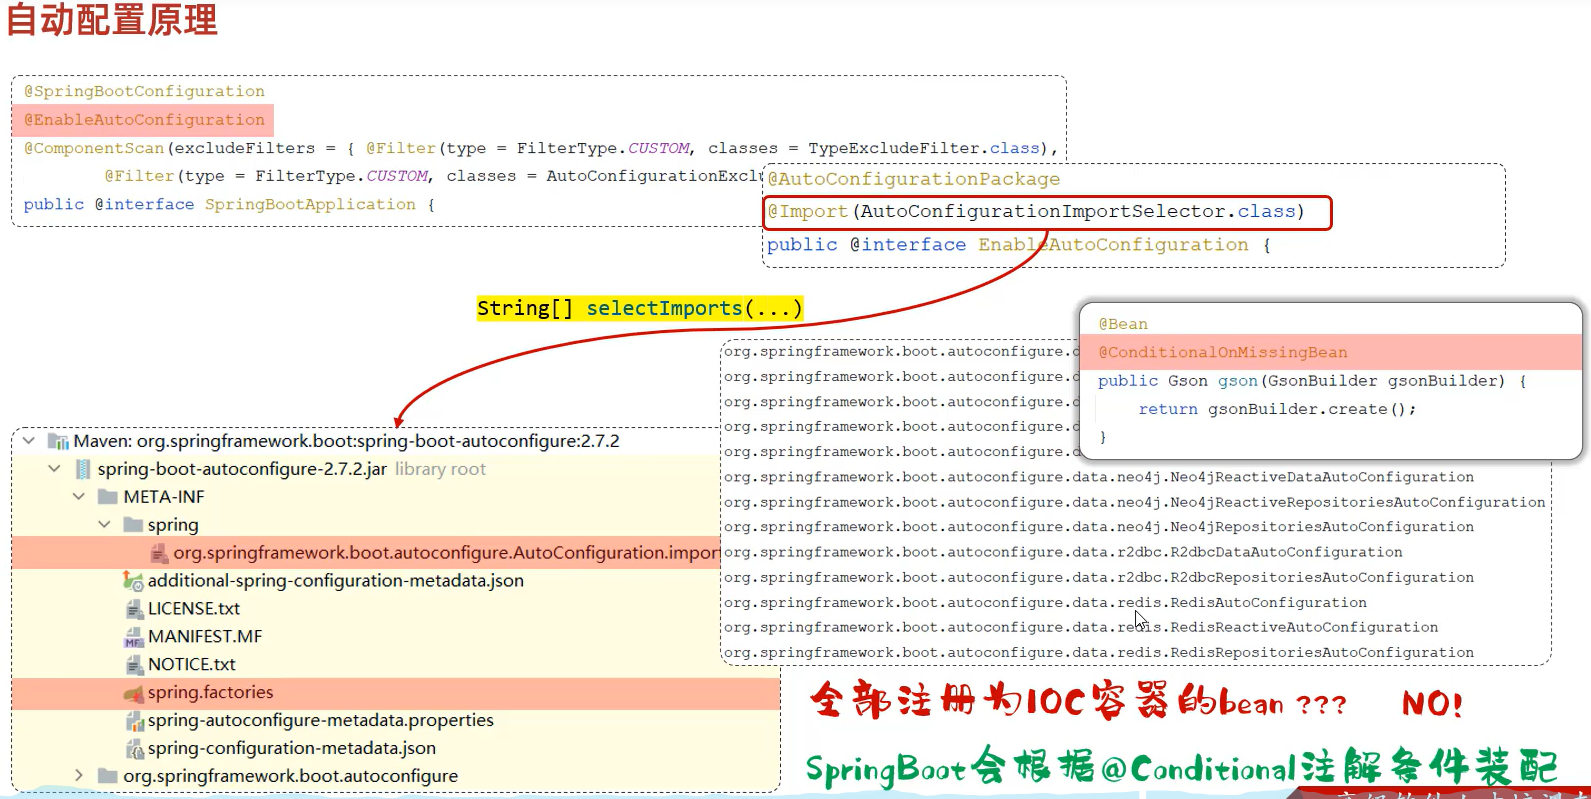Click the @ComponentScan annotation text
The width and height of the screenshot is (1591, 799).
pos(94,148)
